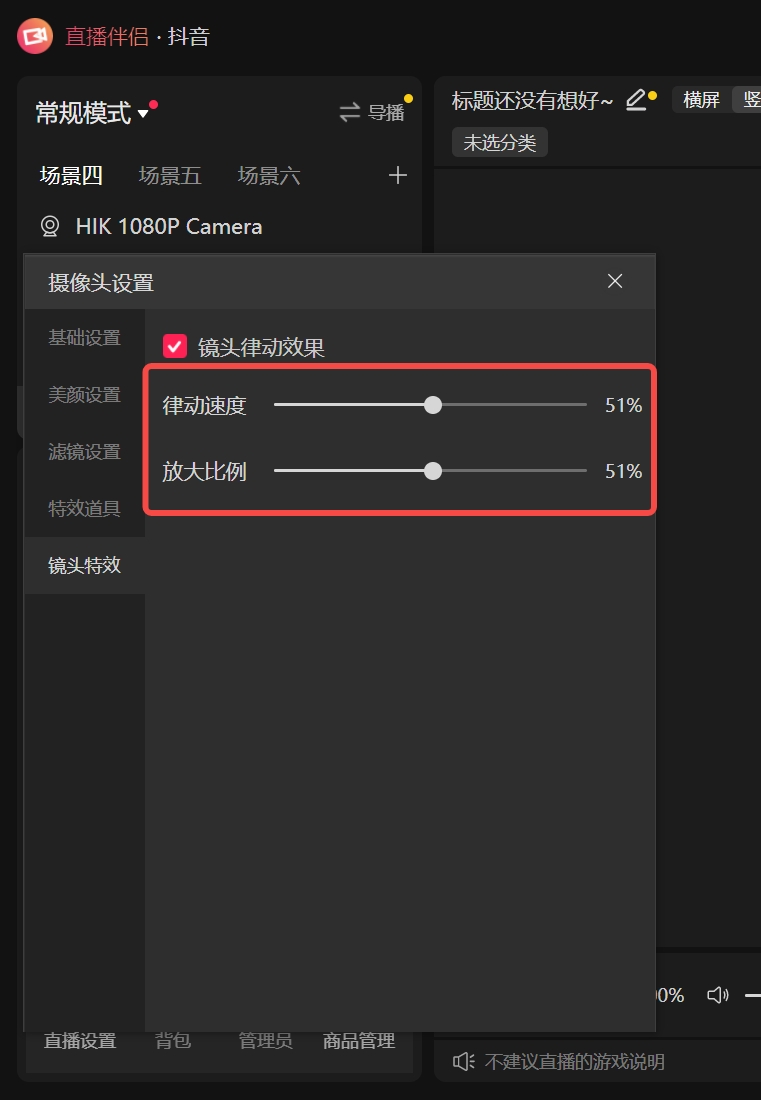
Task: Click the HIK 1080P Camera webcam icon
Action: 50,227
